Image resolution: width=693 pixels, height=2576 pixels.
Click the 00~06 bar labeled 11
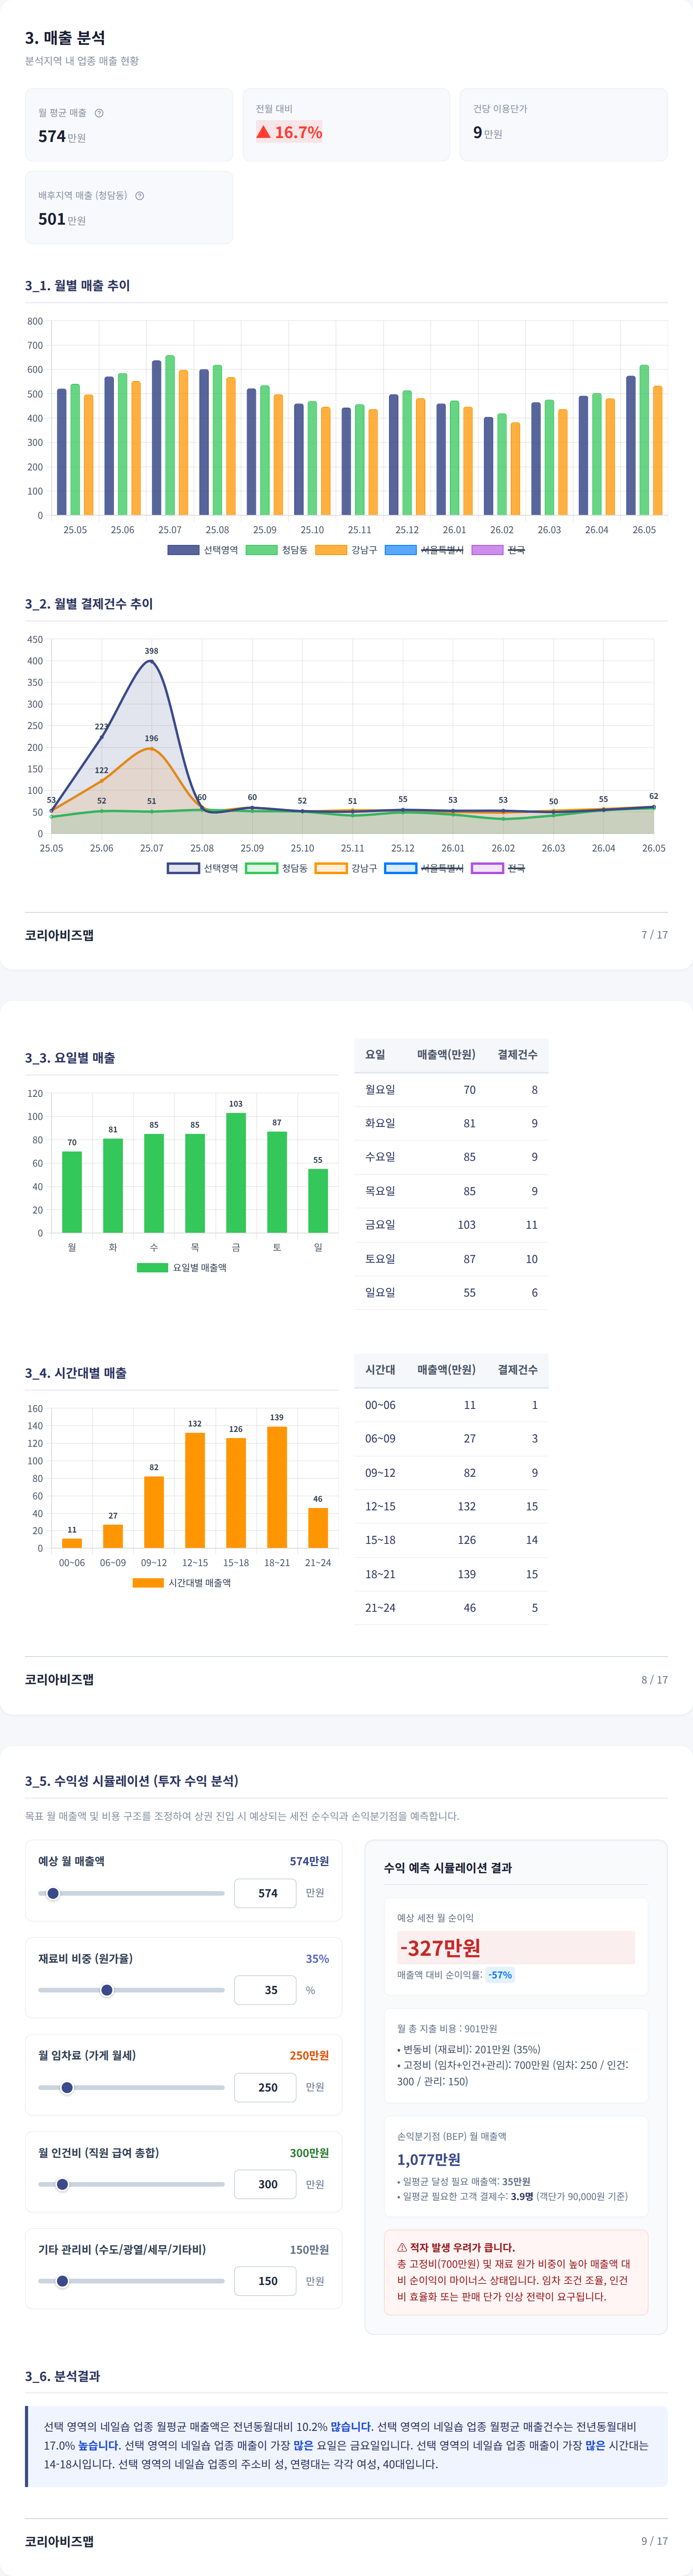(x=72, y=1543)
